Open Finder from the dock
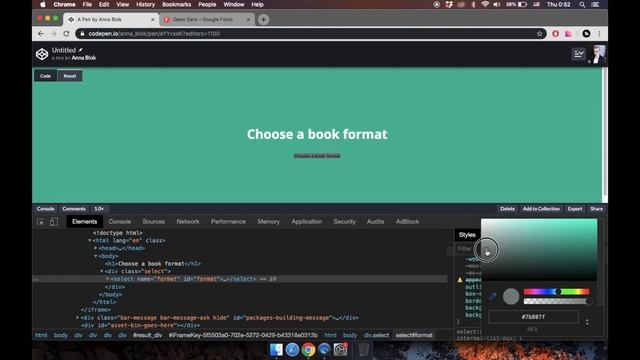 pyautogui.click(x=276, y=349)
